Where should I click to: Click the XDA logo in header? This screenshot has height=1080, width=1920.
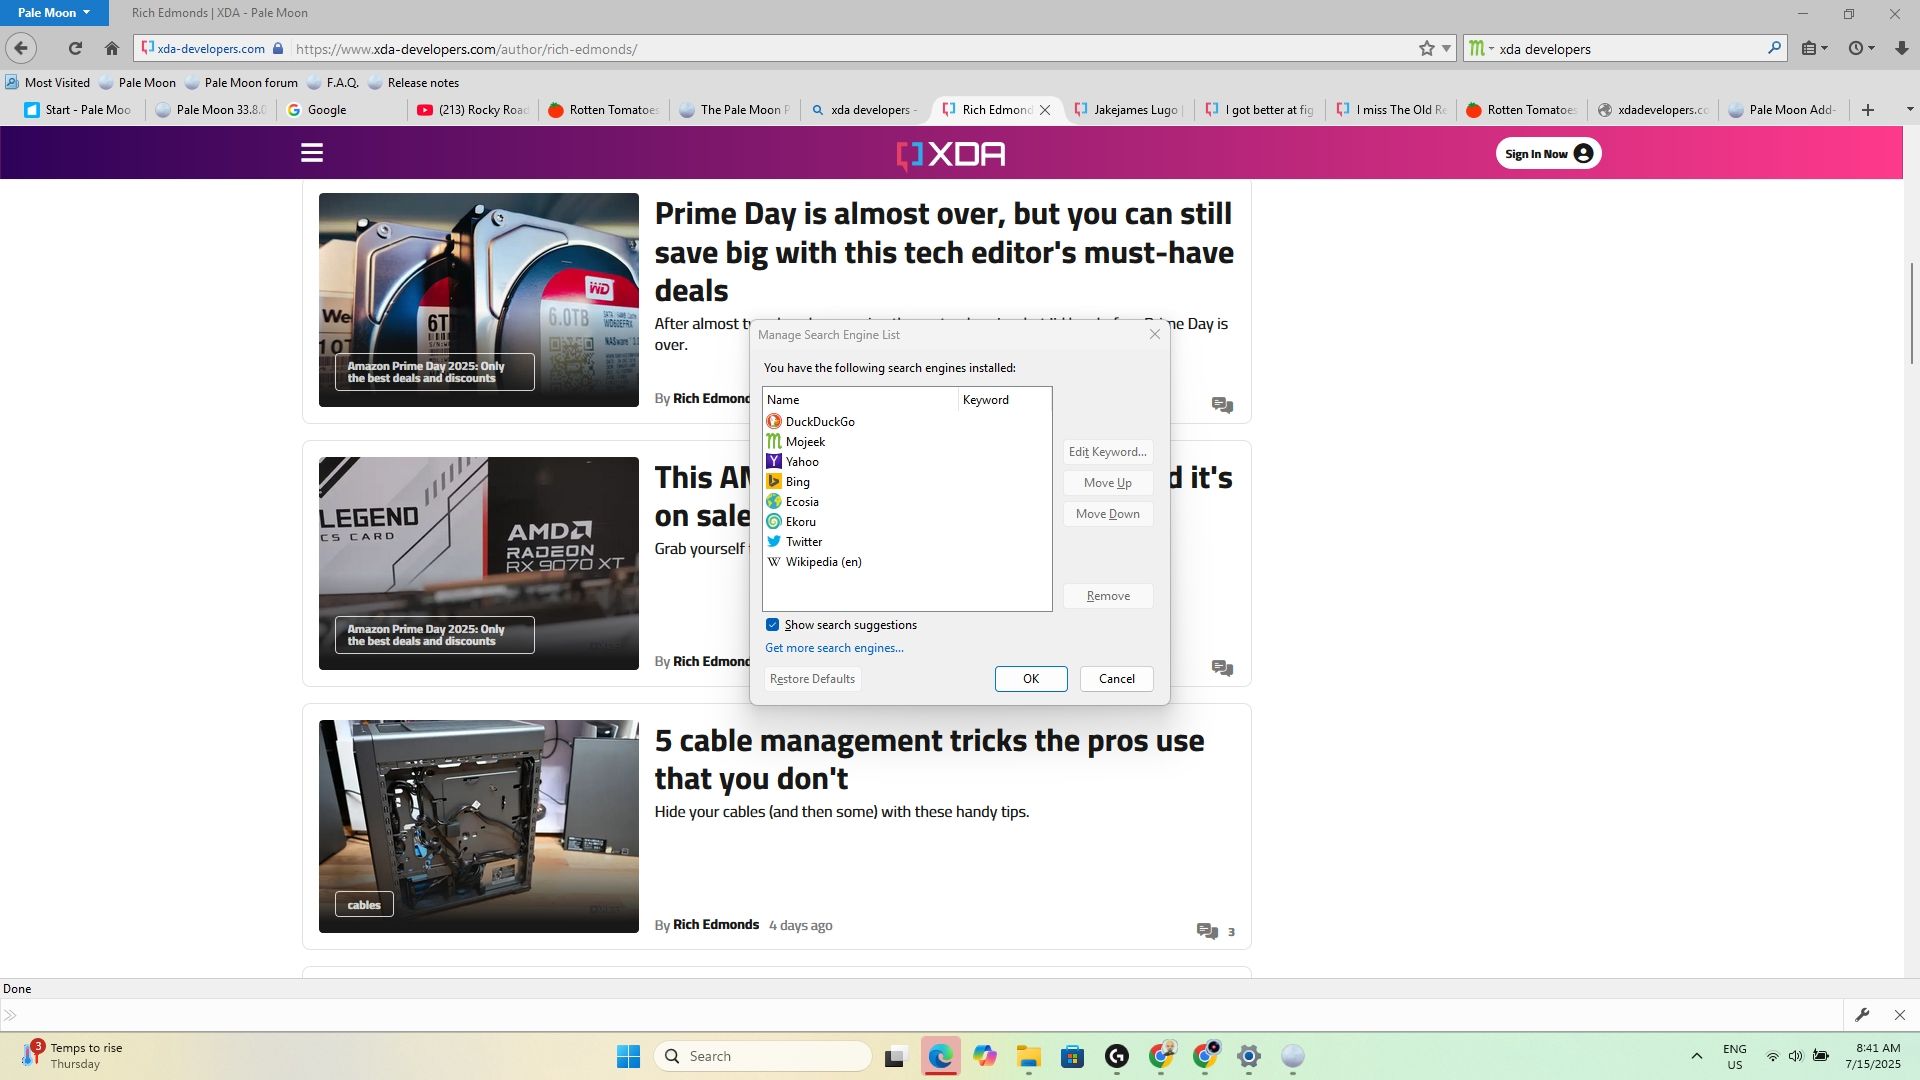point(951,154)
